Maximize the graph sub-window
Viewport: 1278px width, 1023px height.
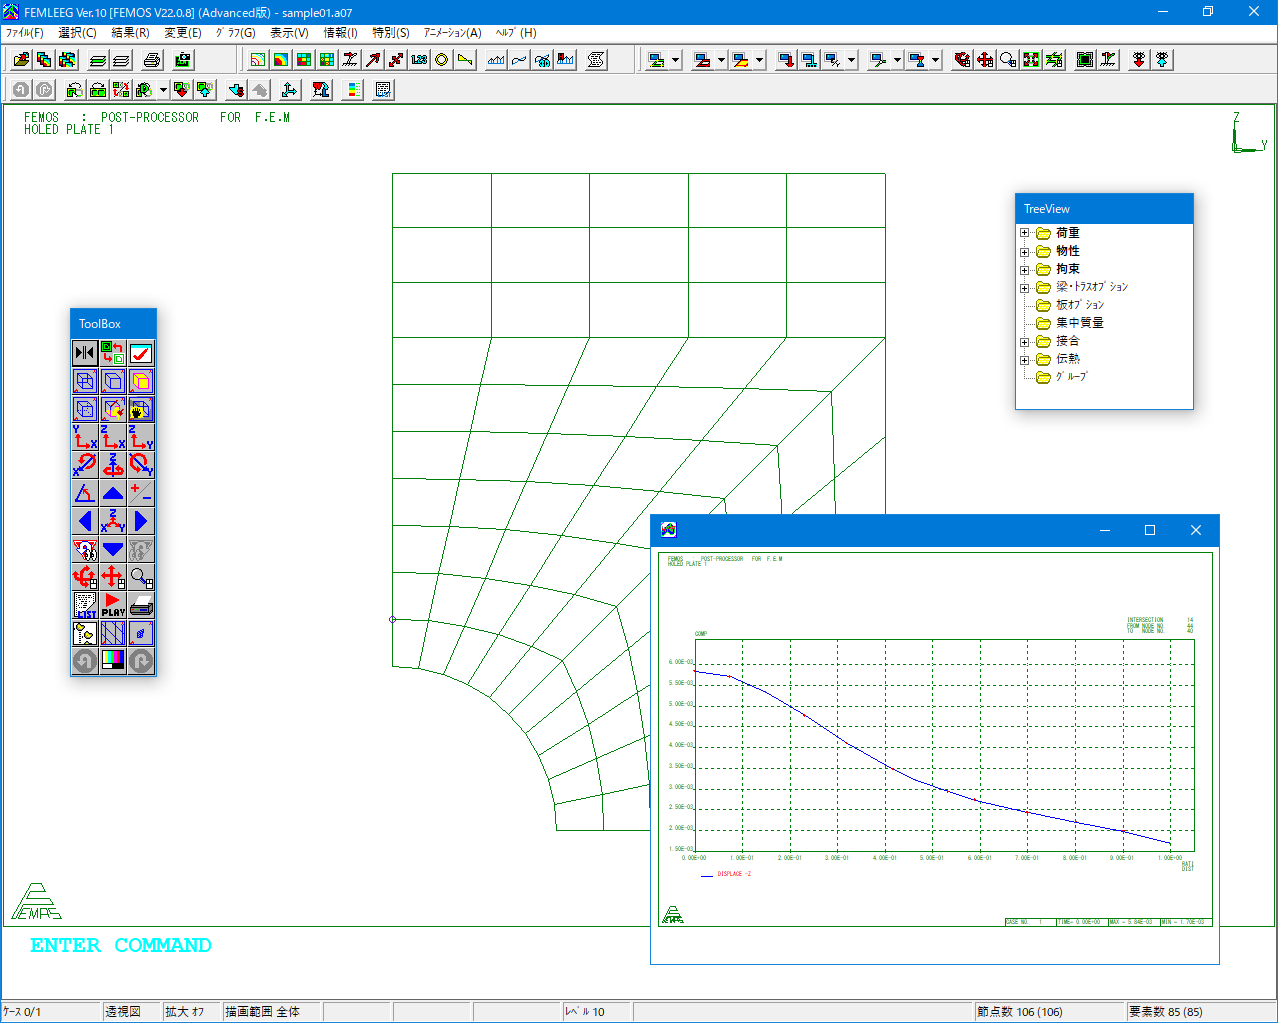tap(1150, 530)
